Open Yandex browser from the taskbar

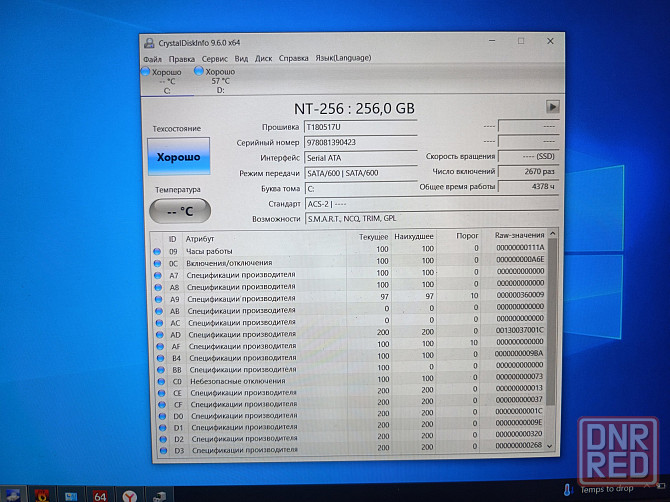pyautogui.click(x=129, y=496)
